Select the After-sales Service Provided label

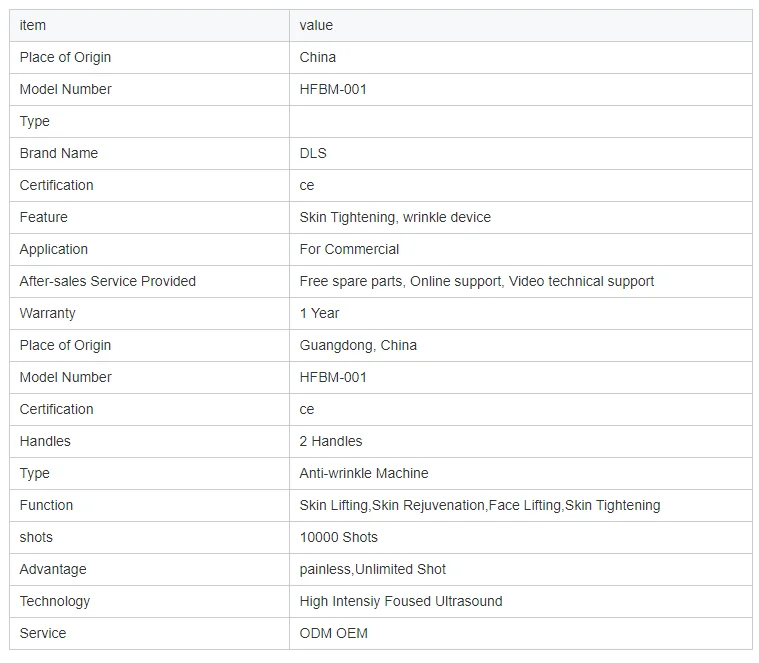click(108, 281)
